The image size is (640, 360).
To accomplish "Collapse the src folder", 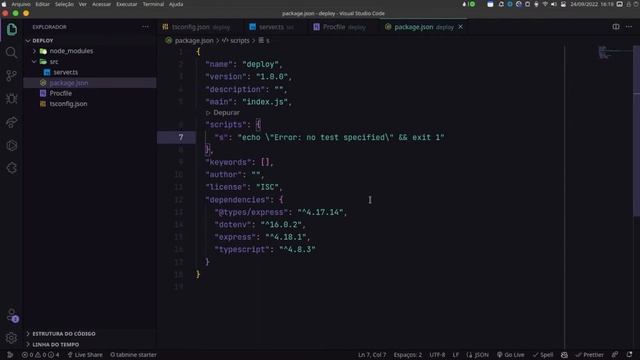I will 54,62.
